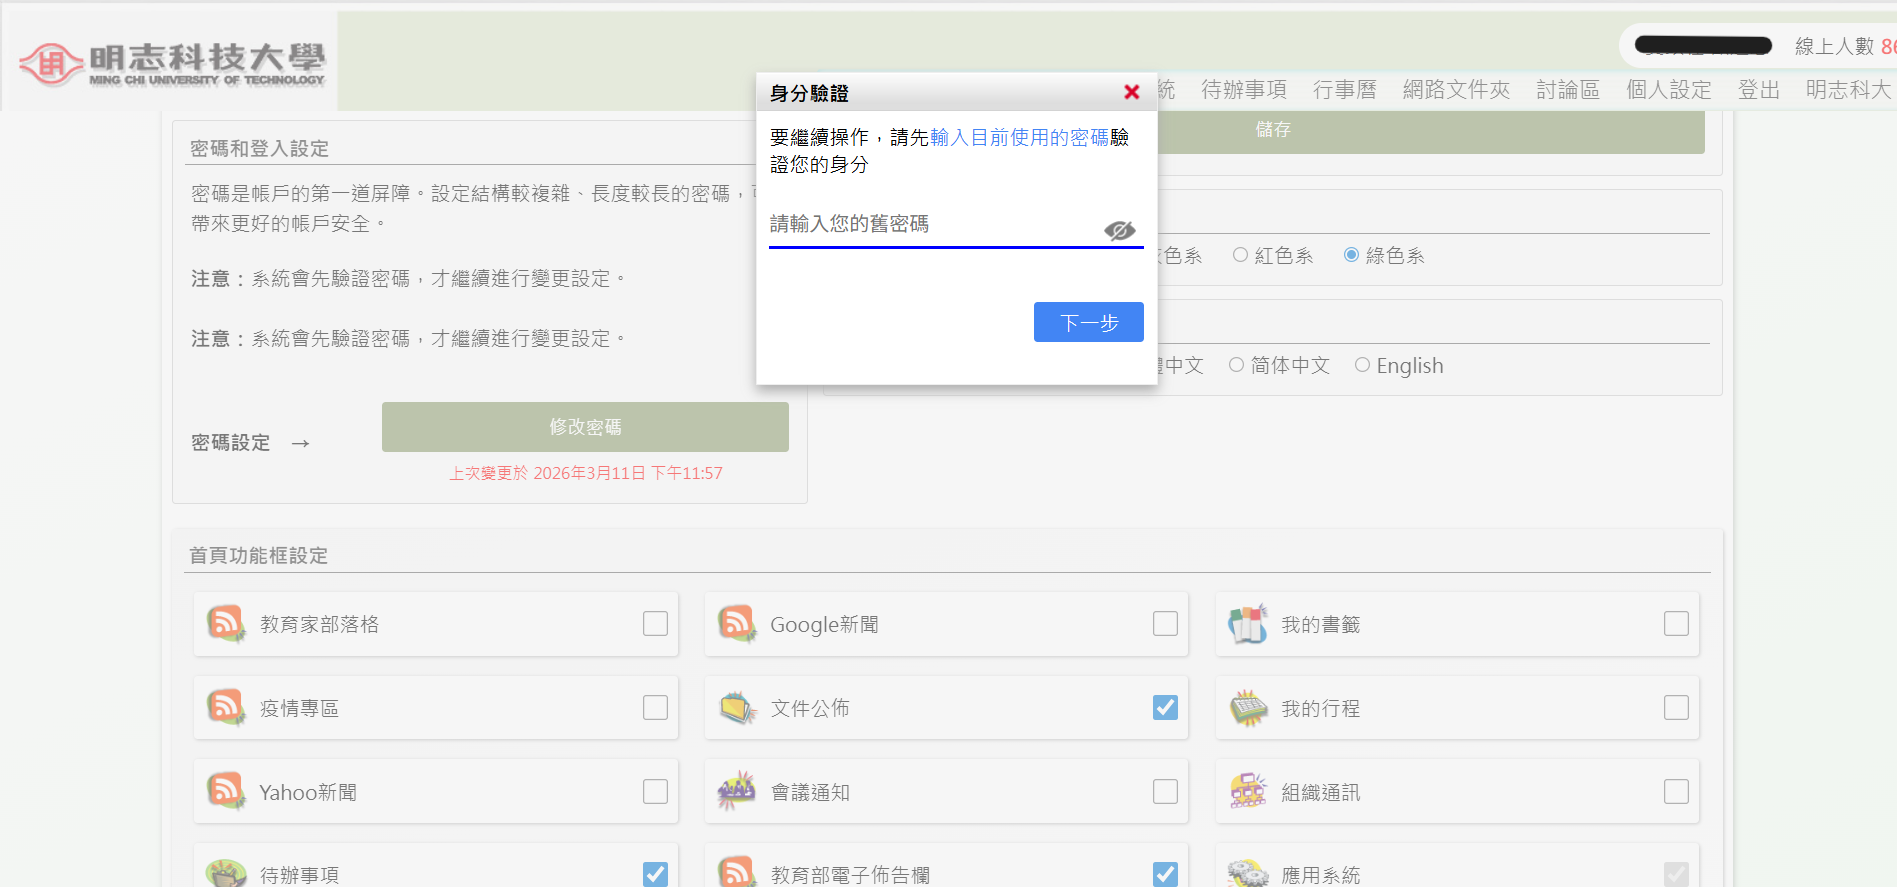Click 登出 to log out
1897x887 pixels.
point(1759,89)
